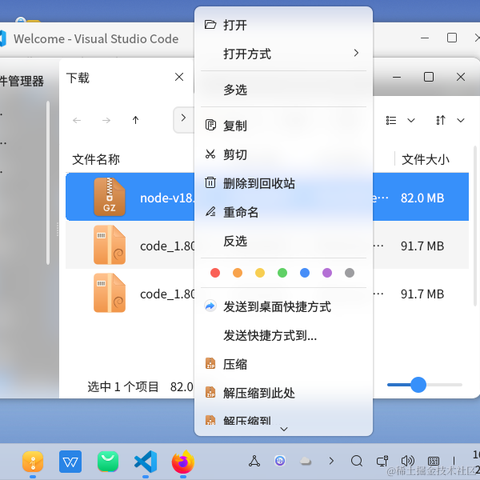Click the File Name (文件名称) column header
480x480 pixels.
point(96,160)
